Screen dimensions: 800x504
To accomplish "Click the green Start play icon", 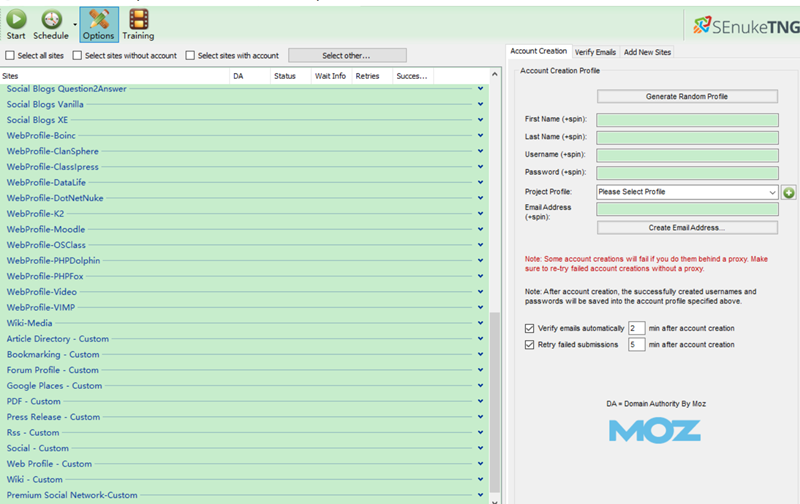I will [16, 18].
